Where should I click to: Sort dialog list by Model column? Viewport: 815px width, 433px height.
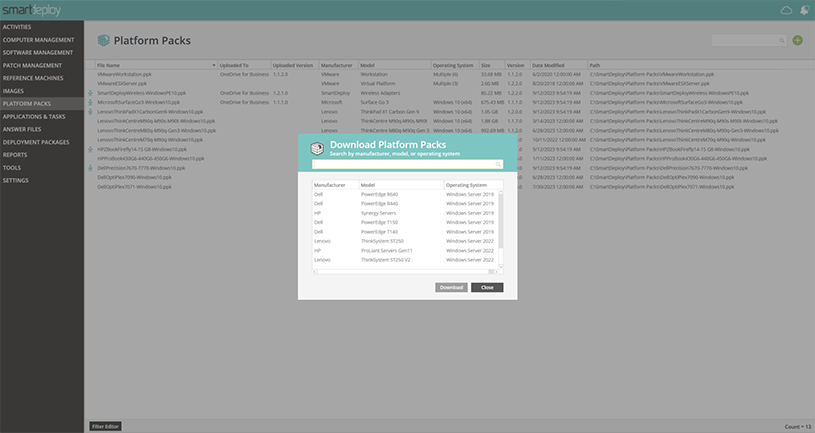pos(401,185)
